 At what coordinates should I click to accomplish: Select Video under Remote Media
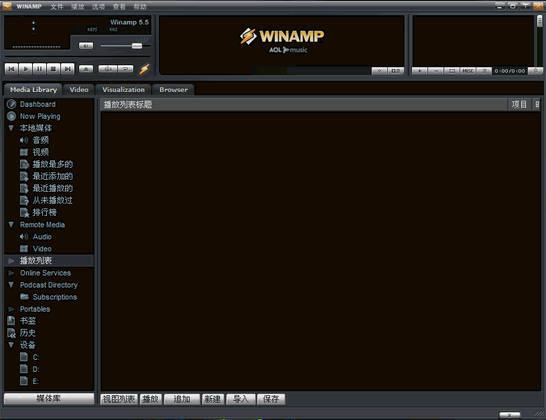pos(42,249)
